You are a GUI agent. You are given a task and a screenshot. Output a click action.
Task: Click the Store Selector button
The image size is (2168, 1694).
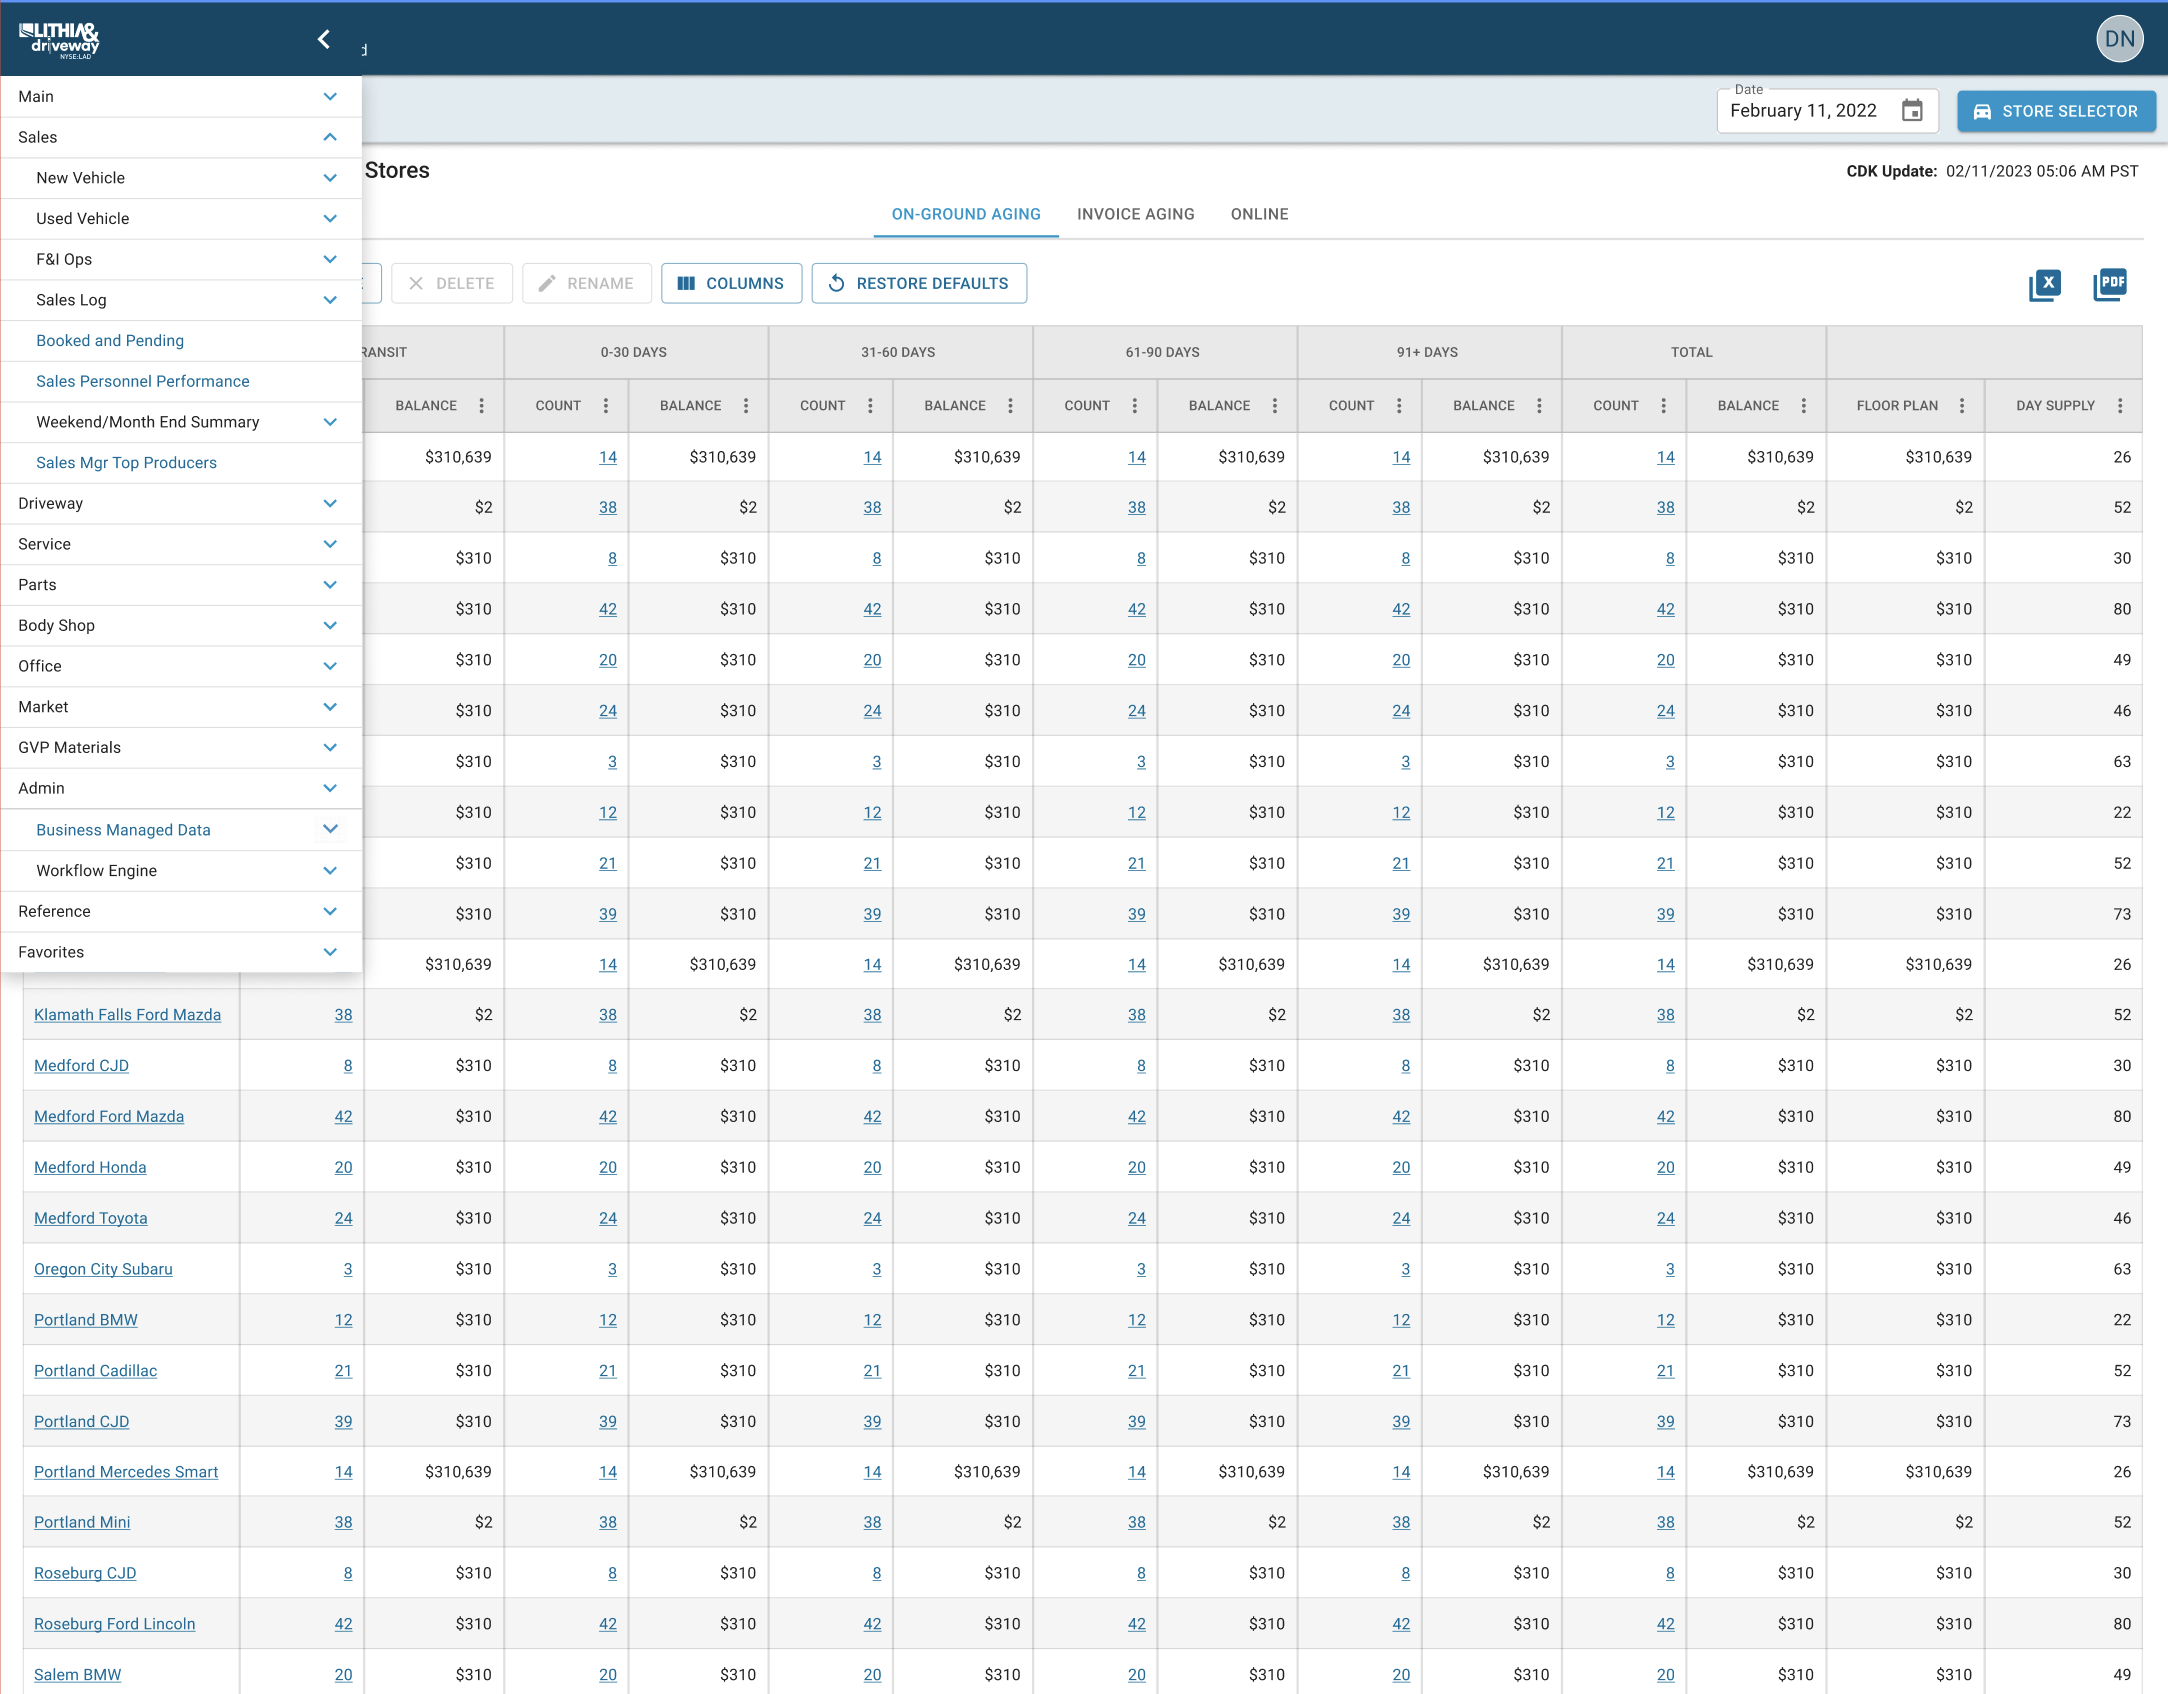tap(2055, 111)
